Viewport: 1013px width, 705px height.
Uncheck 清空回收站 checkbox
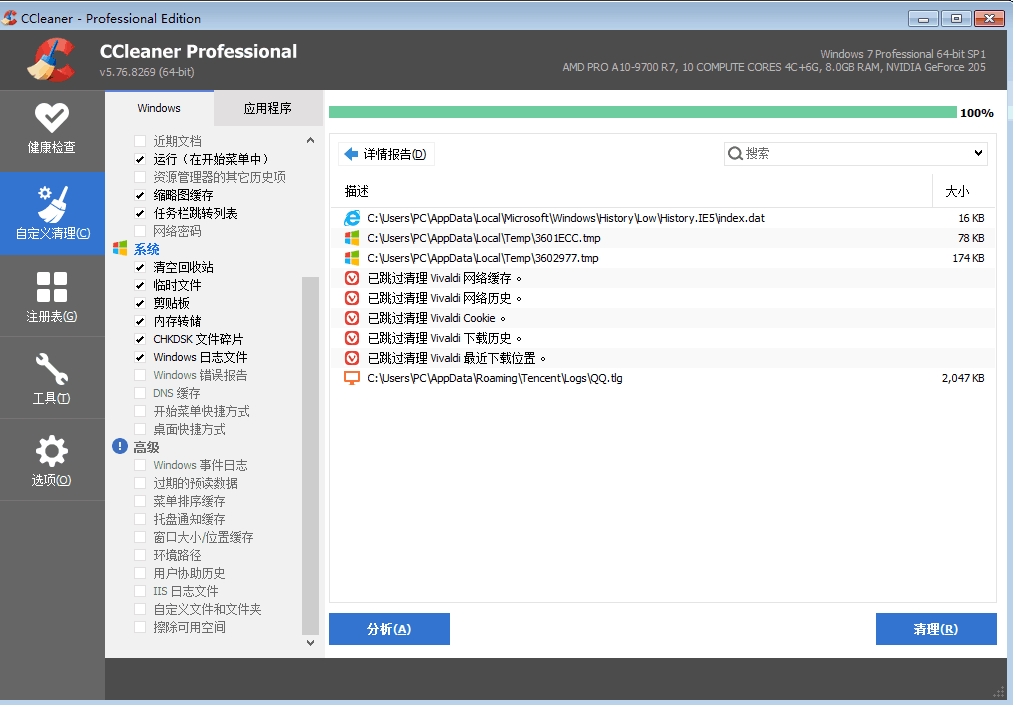click(x=140, y=267)
